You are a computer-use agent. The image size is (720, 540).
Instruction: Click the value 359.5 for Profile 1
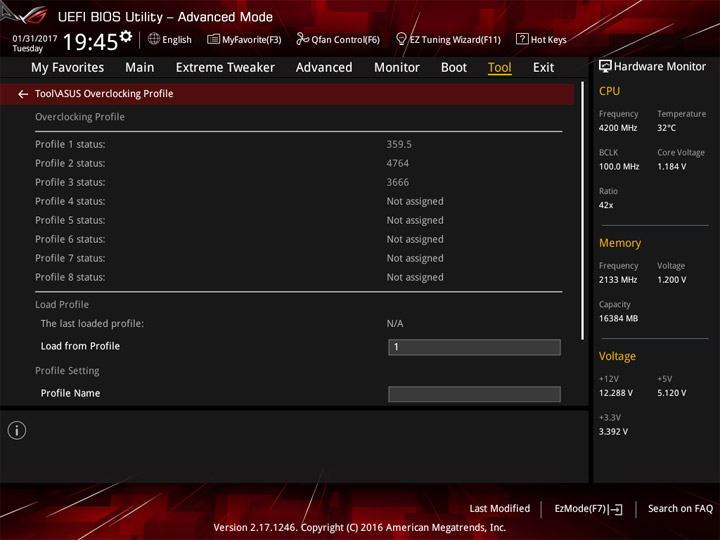coord(399,144)
